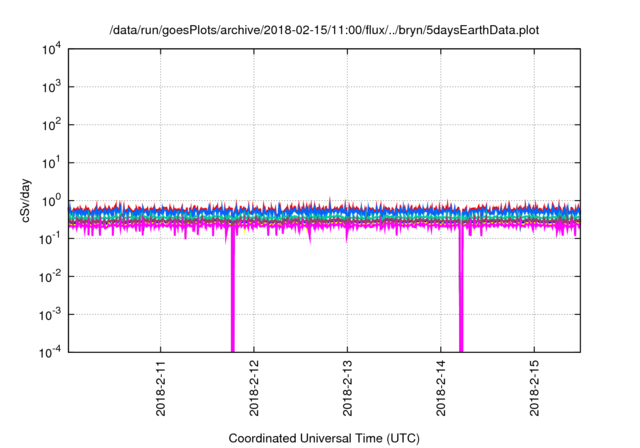The height and width of the screenshot is (448, 640).
Task: Click the 10^3 y-axis tick label
Action: click(51, 87)
